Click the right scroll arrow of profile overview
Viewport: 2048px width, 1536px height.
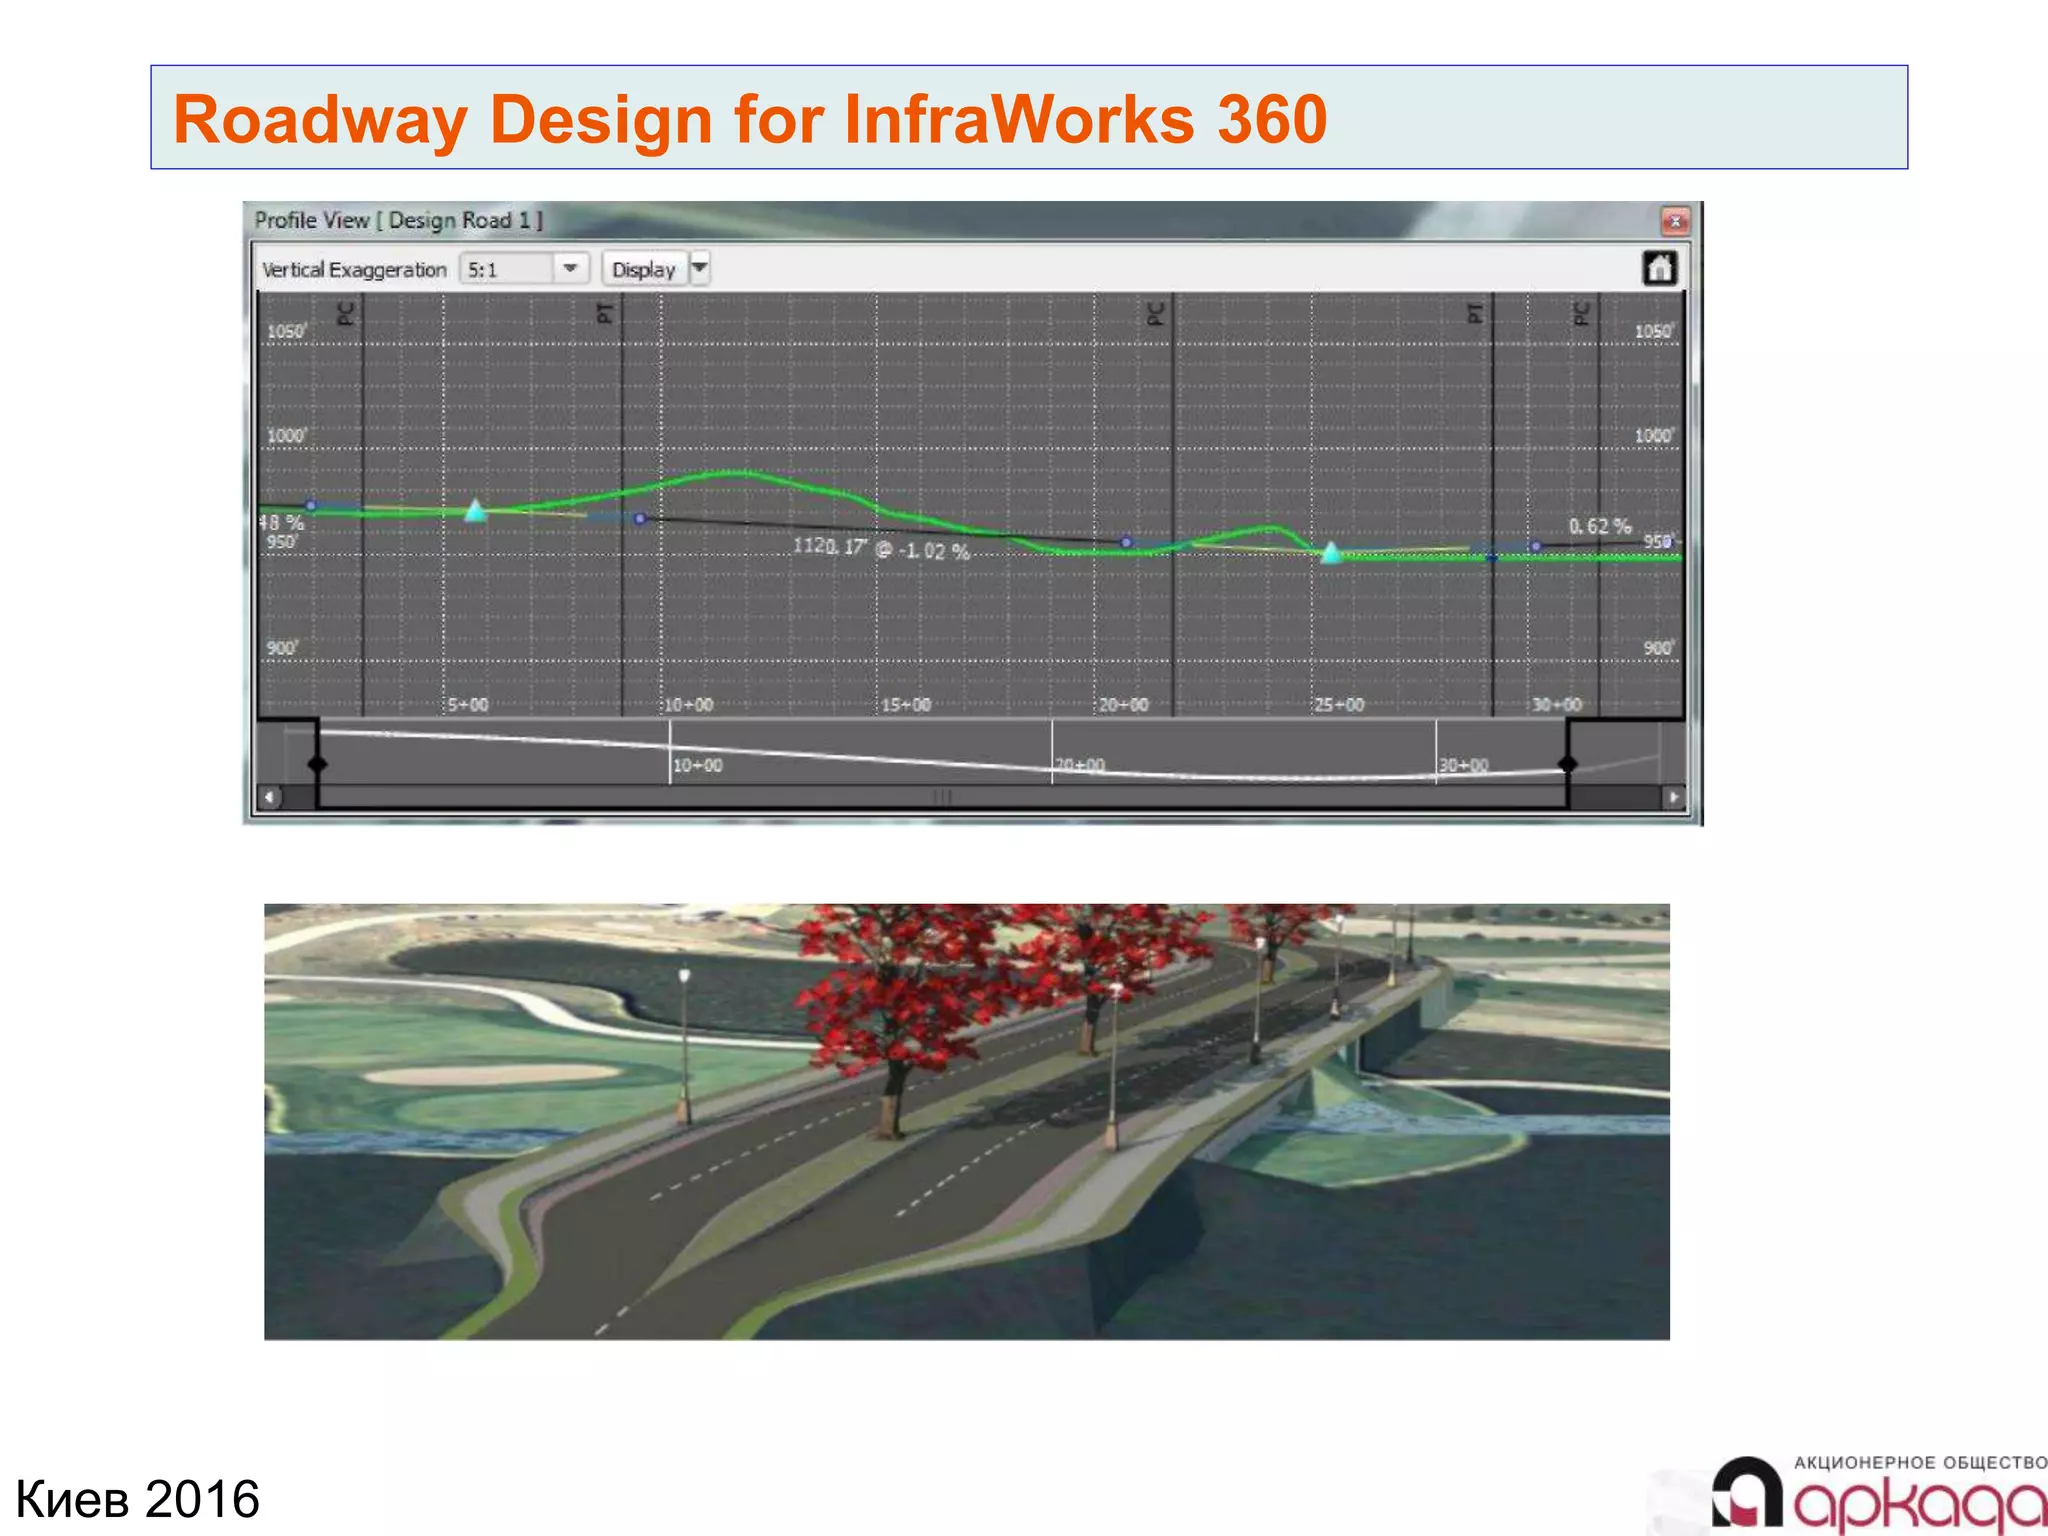click(x=1674, y=797)
